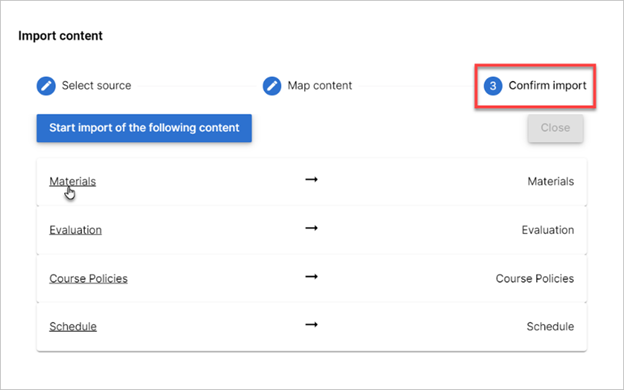Click the grayed-out Close button

click(556, 128)
